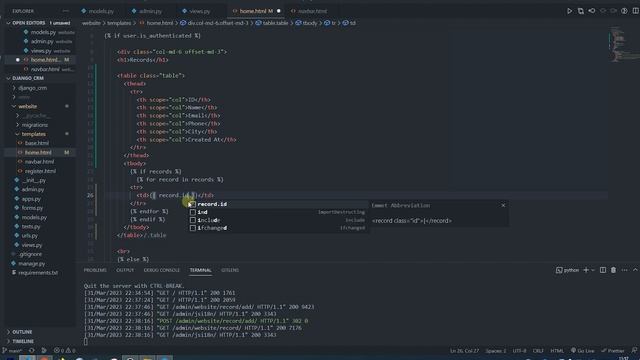640x360 pixels.
Task: Open urls.py in the file tree
Action: [29, 236]
